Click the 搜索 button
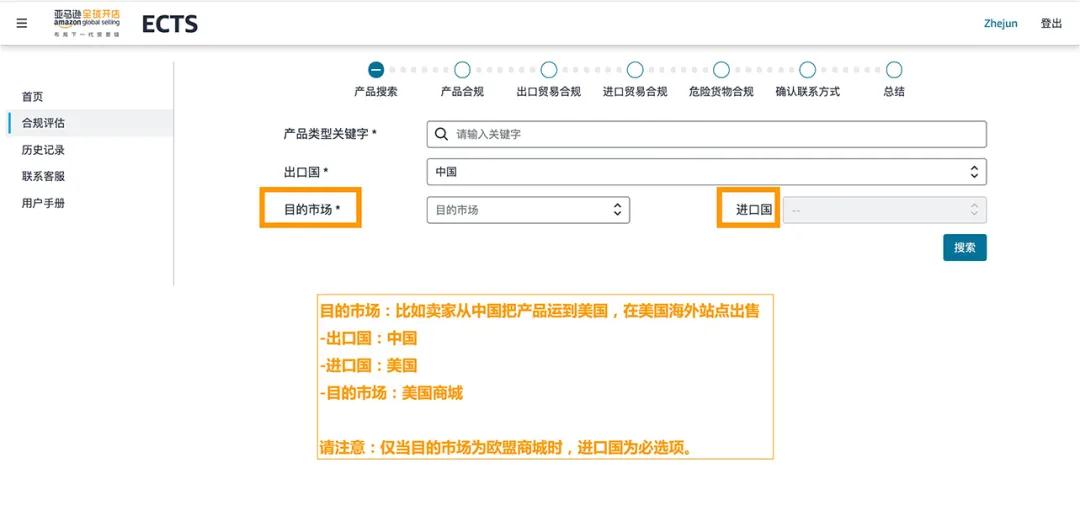The image size is (1080, 527). click(x=964, y=247)
